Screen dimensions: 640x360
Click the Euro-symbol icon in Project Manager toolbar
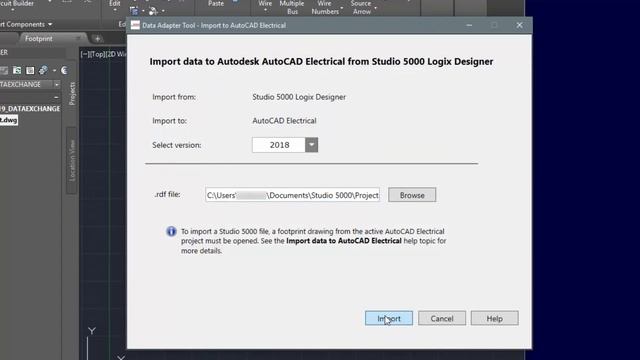click(64, 71)
